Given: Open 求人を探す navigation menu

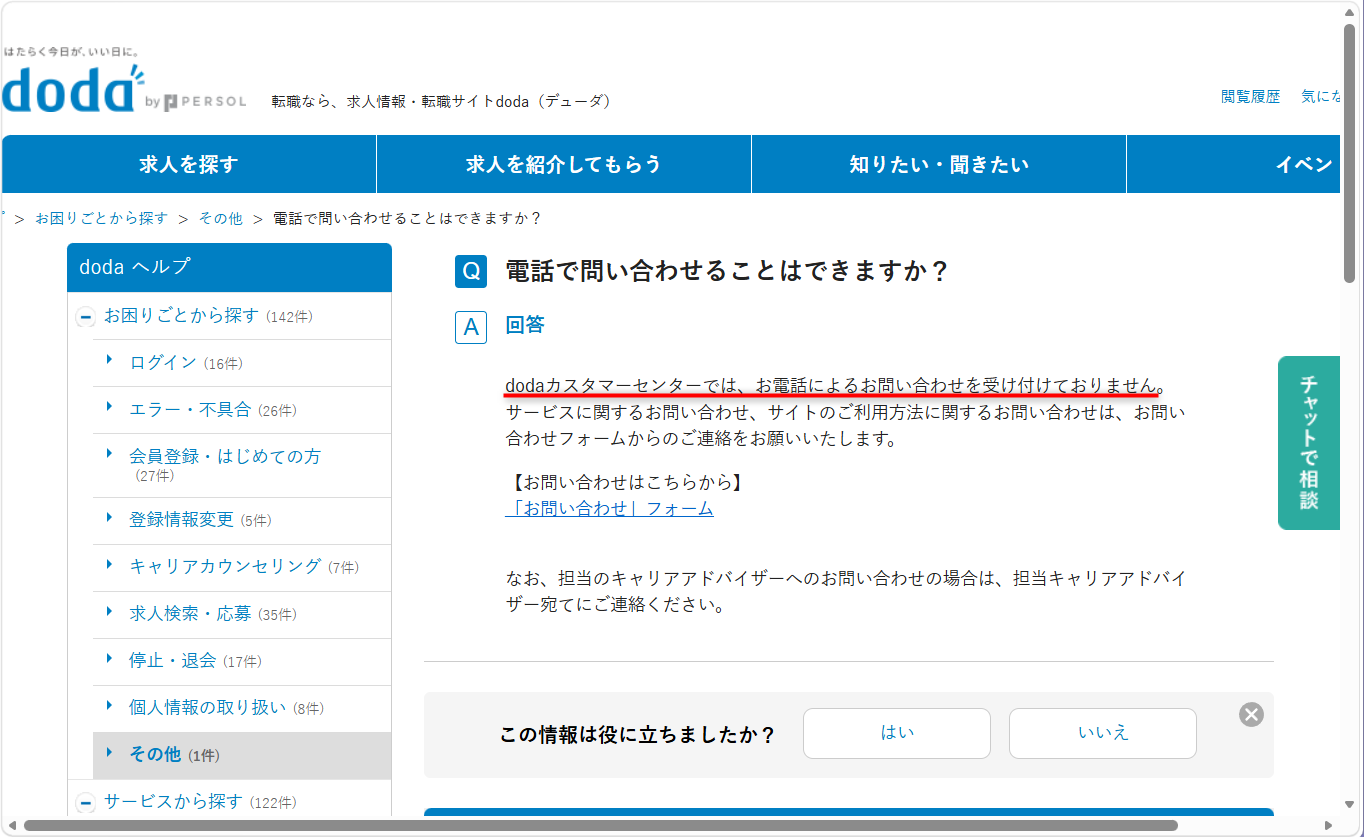Looking at the screenshot, I should click(x=189, y=164).
